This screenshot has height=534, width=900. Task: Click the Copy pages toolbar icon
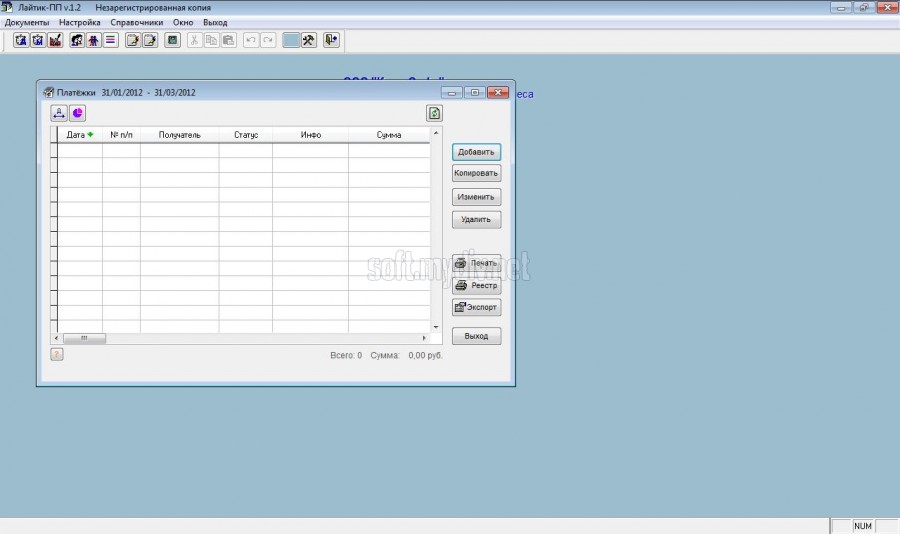(211, 40)
